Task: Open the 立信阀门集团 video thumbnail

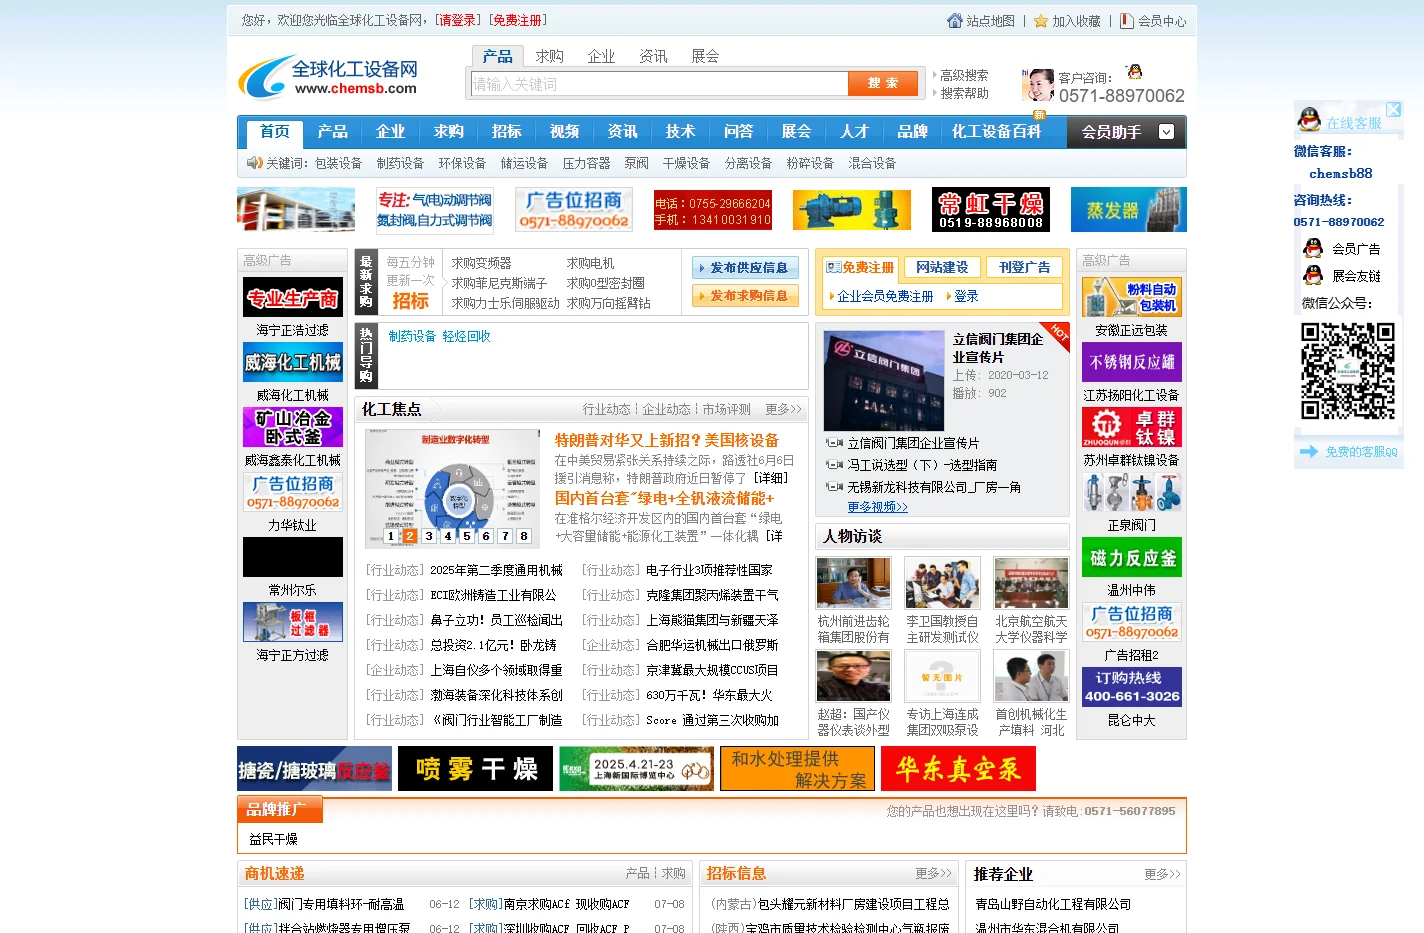Action: (883, 381)
